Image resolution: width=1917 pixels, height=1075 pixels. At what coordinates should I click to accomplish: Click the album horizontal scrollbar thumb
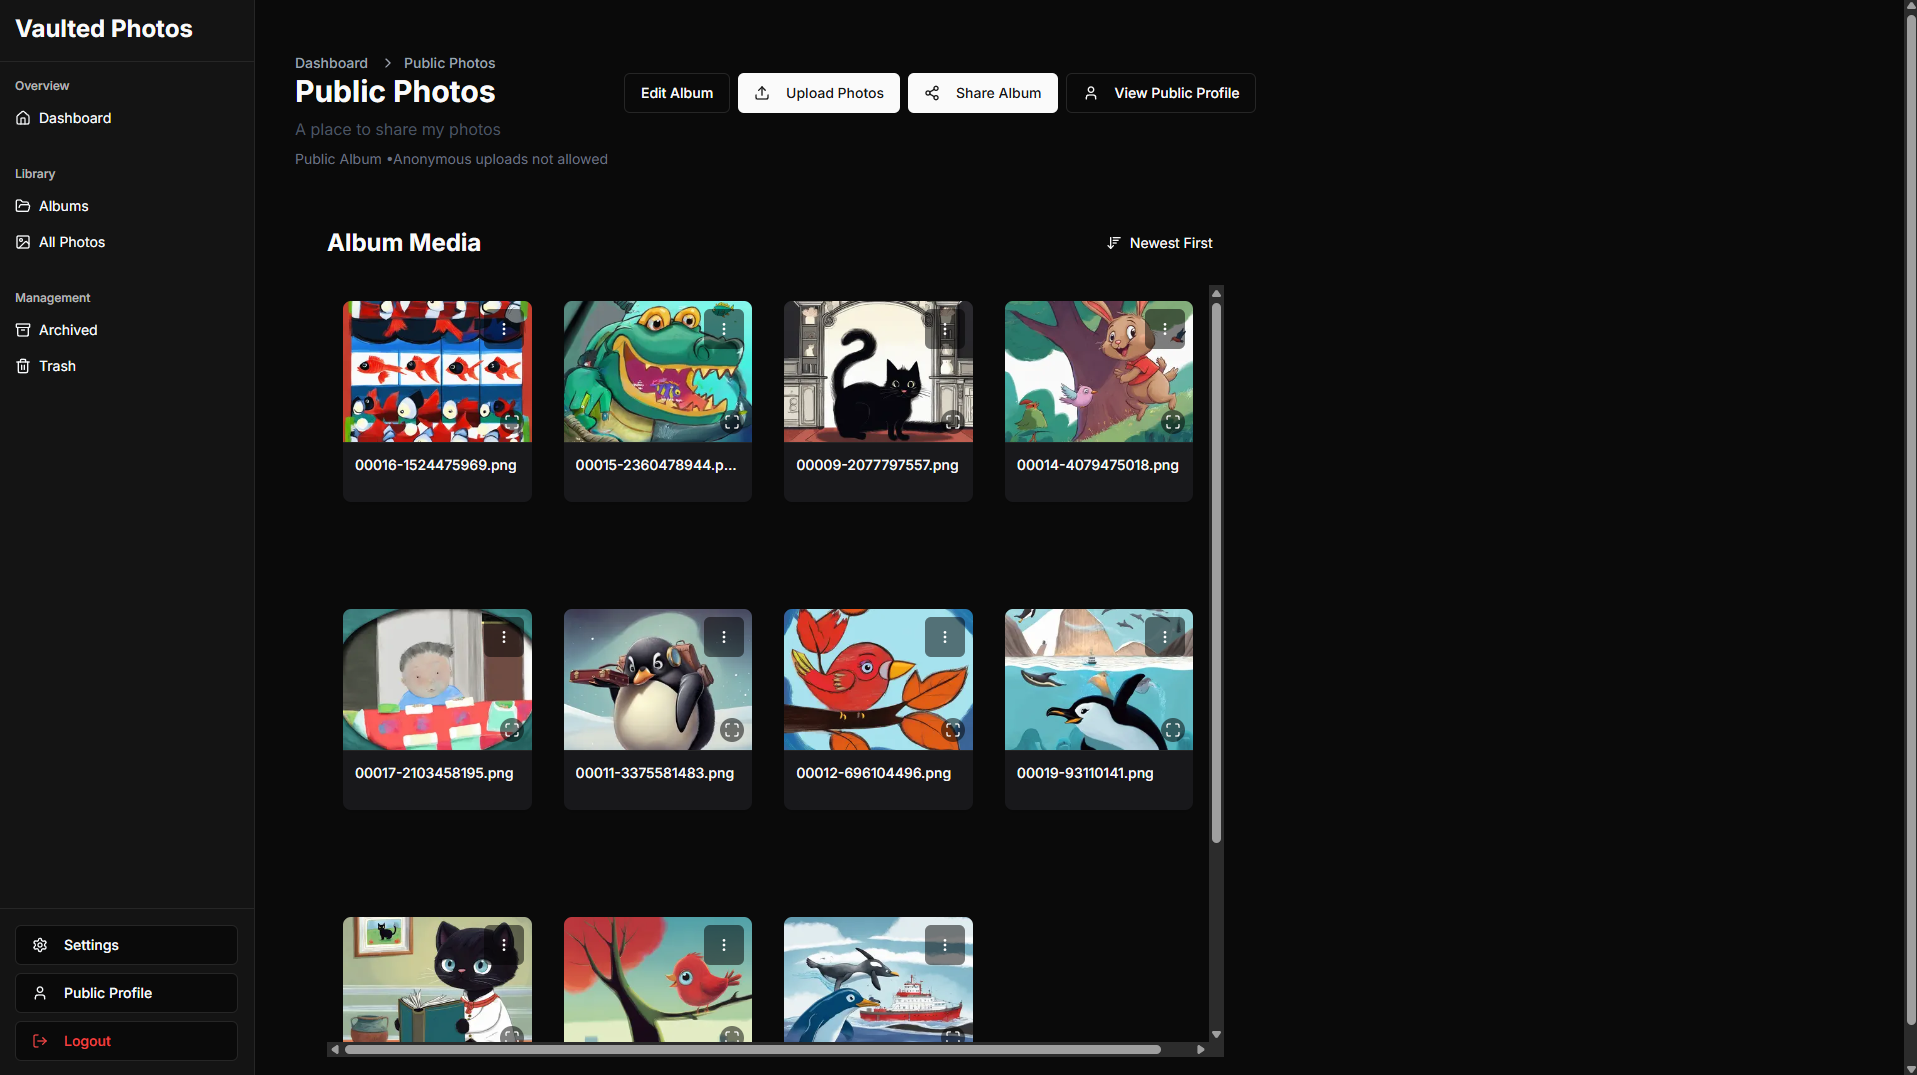752,1050
